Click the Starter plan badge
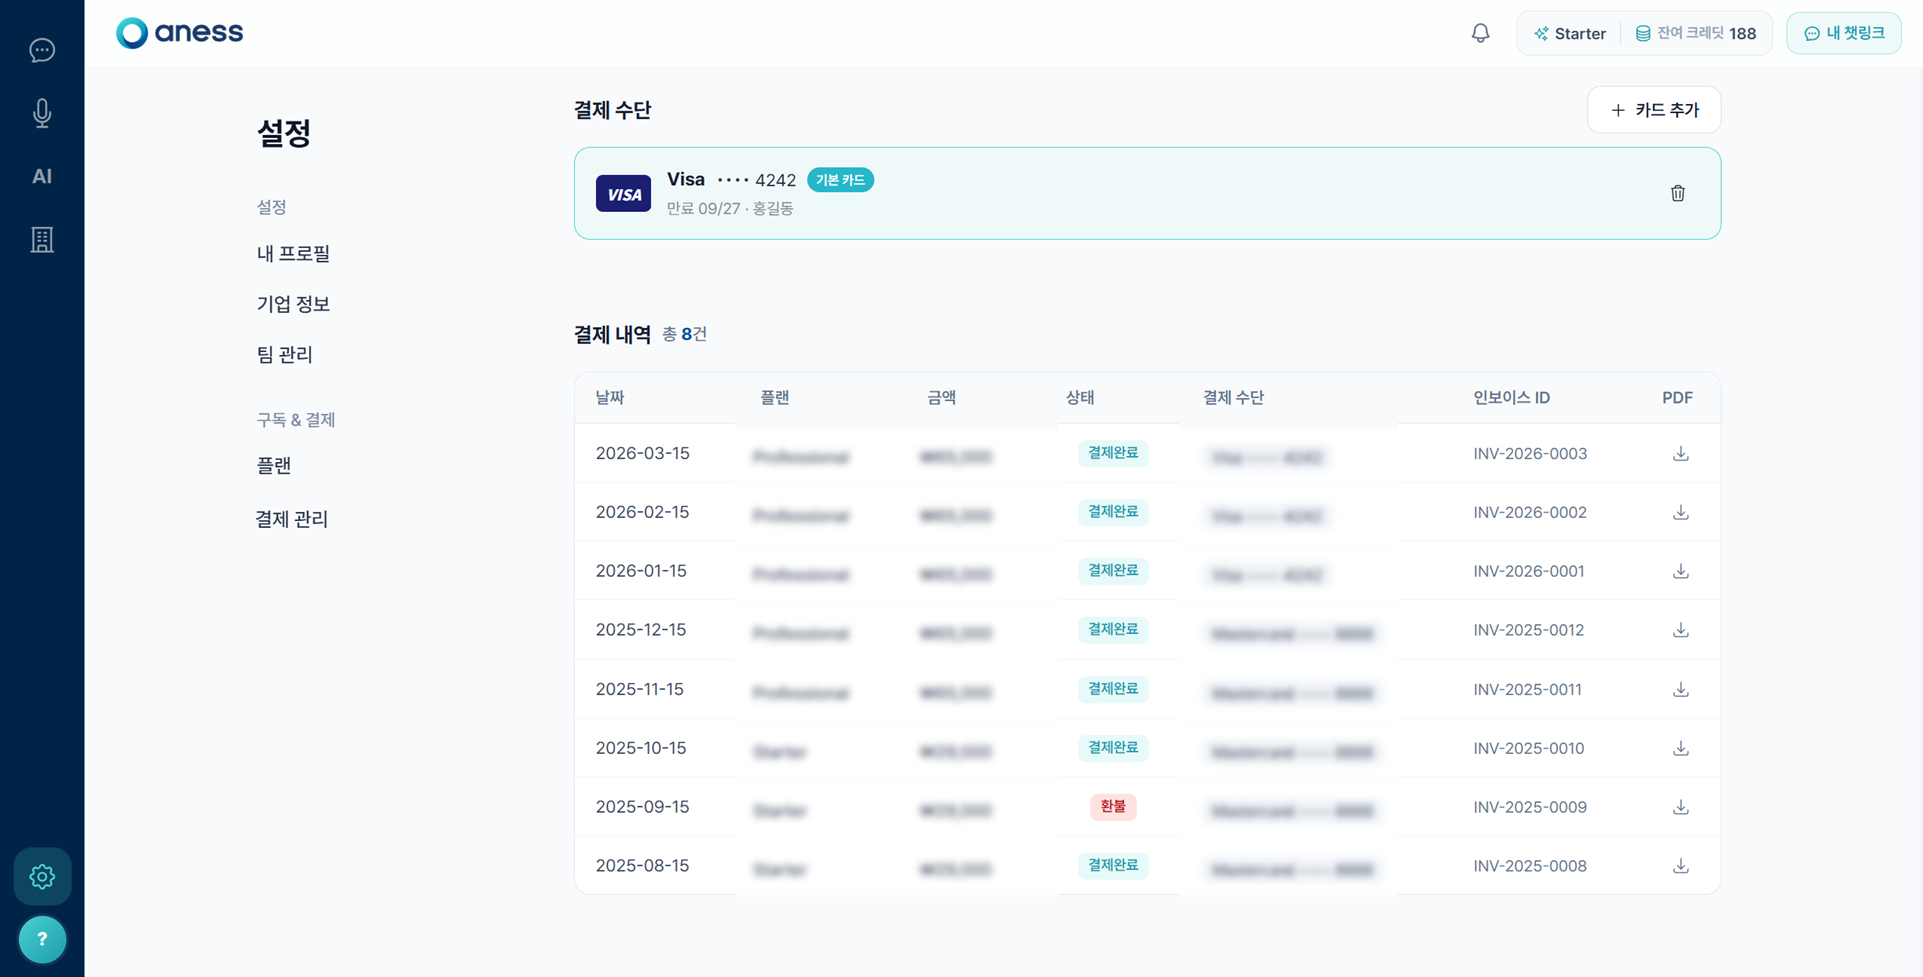 tap(1569, 33)
